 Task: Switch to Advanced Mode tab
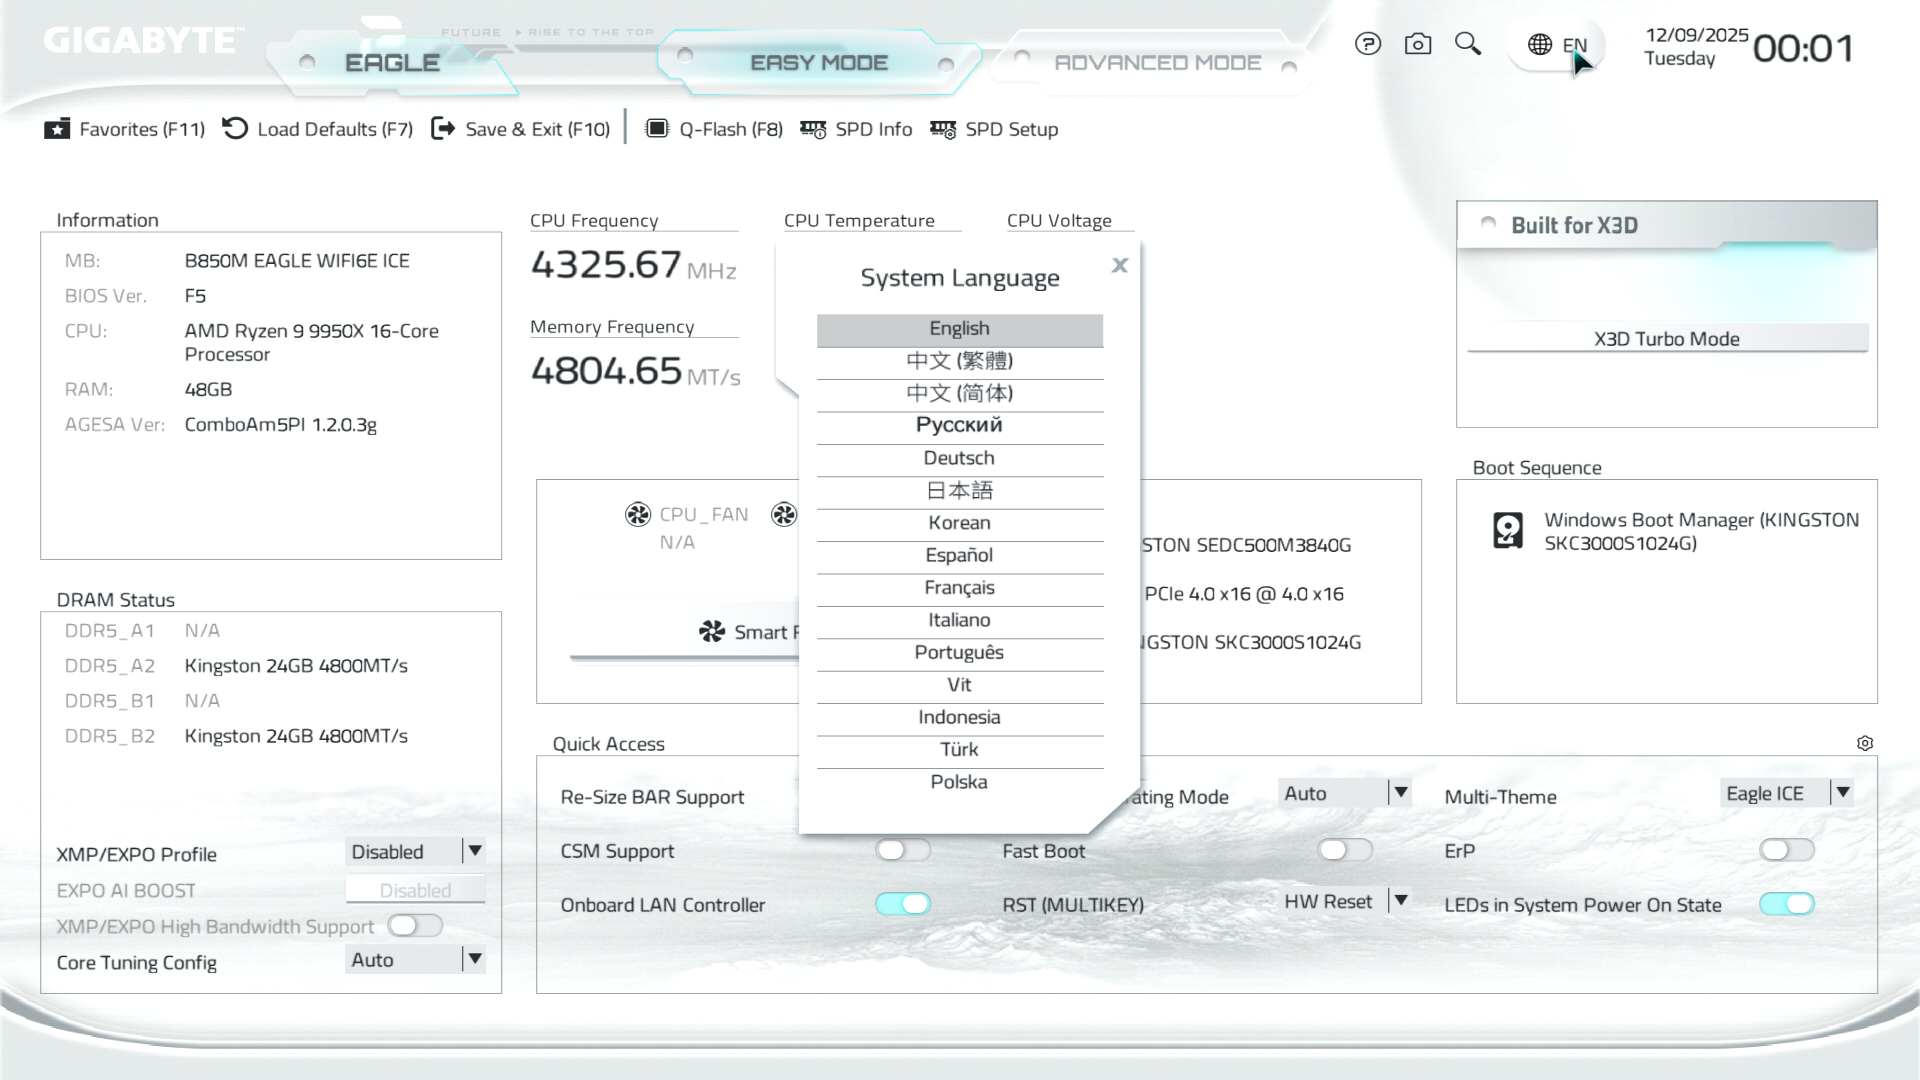(x=1157, y=63)
